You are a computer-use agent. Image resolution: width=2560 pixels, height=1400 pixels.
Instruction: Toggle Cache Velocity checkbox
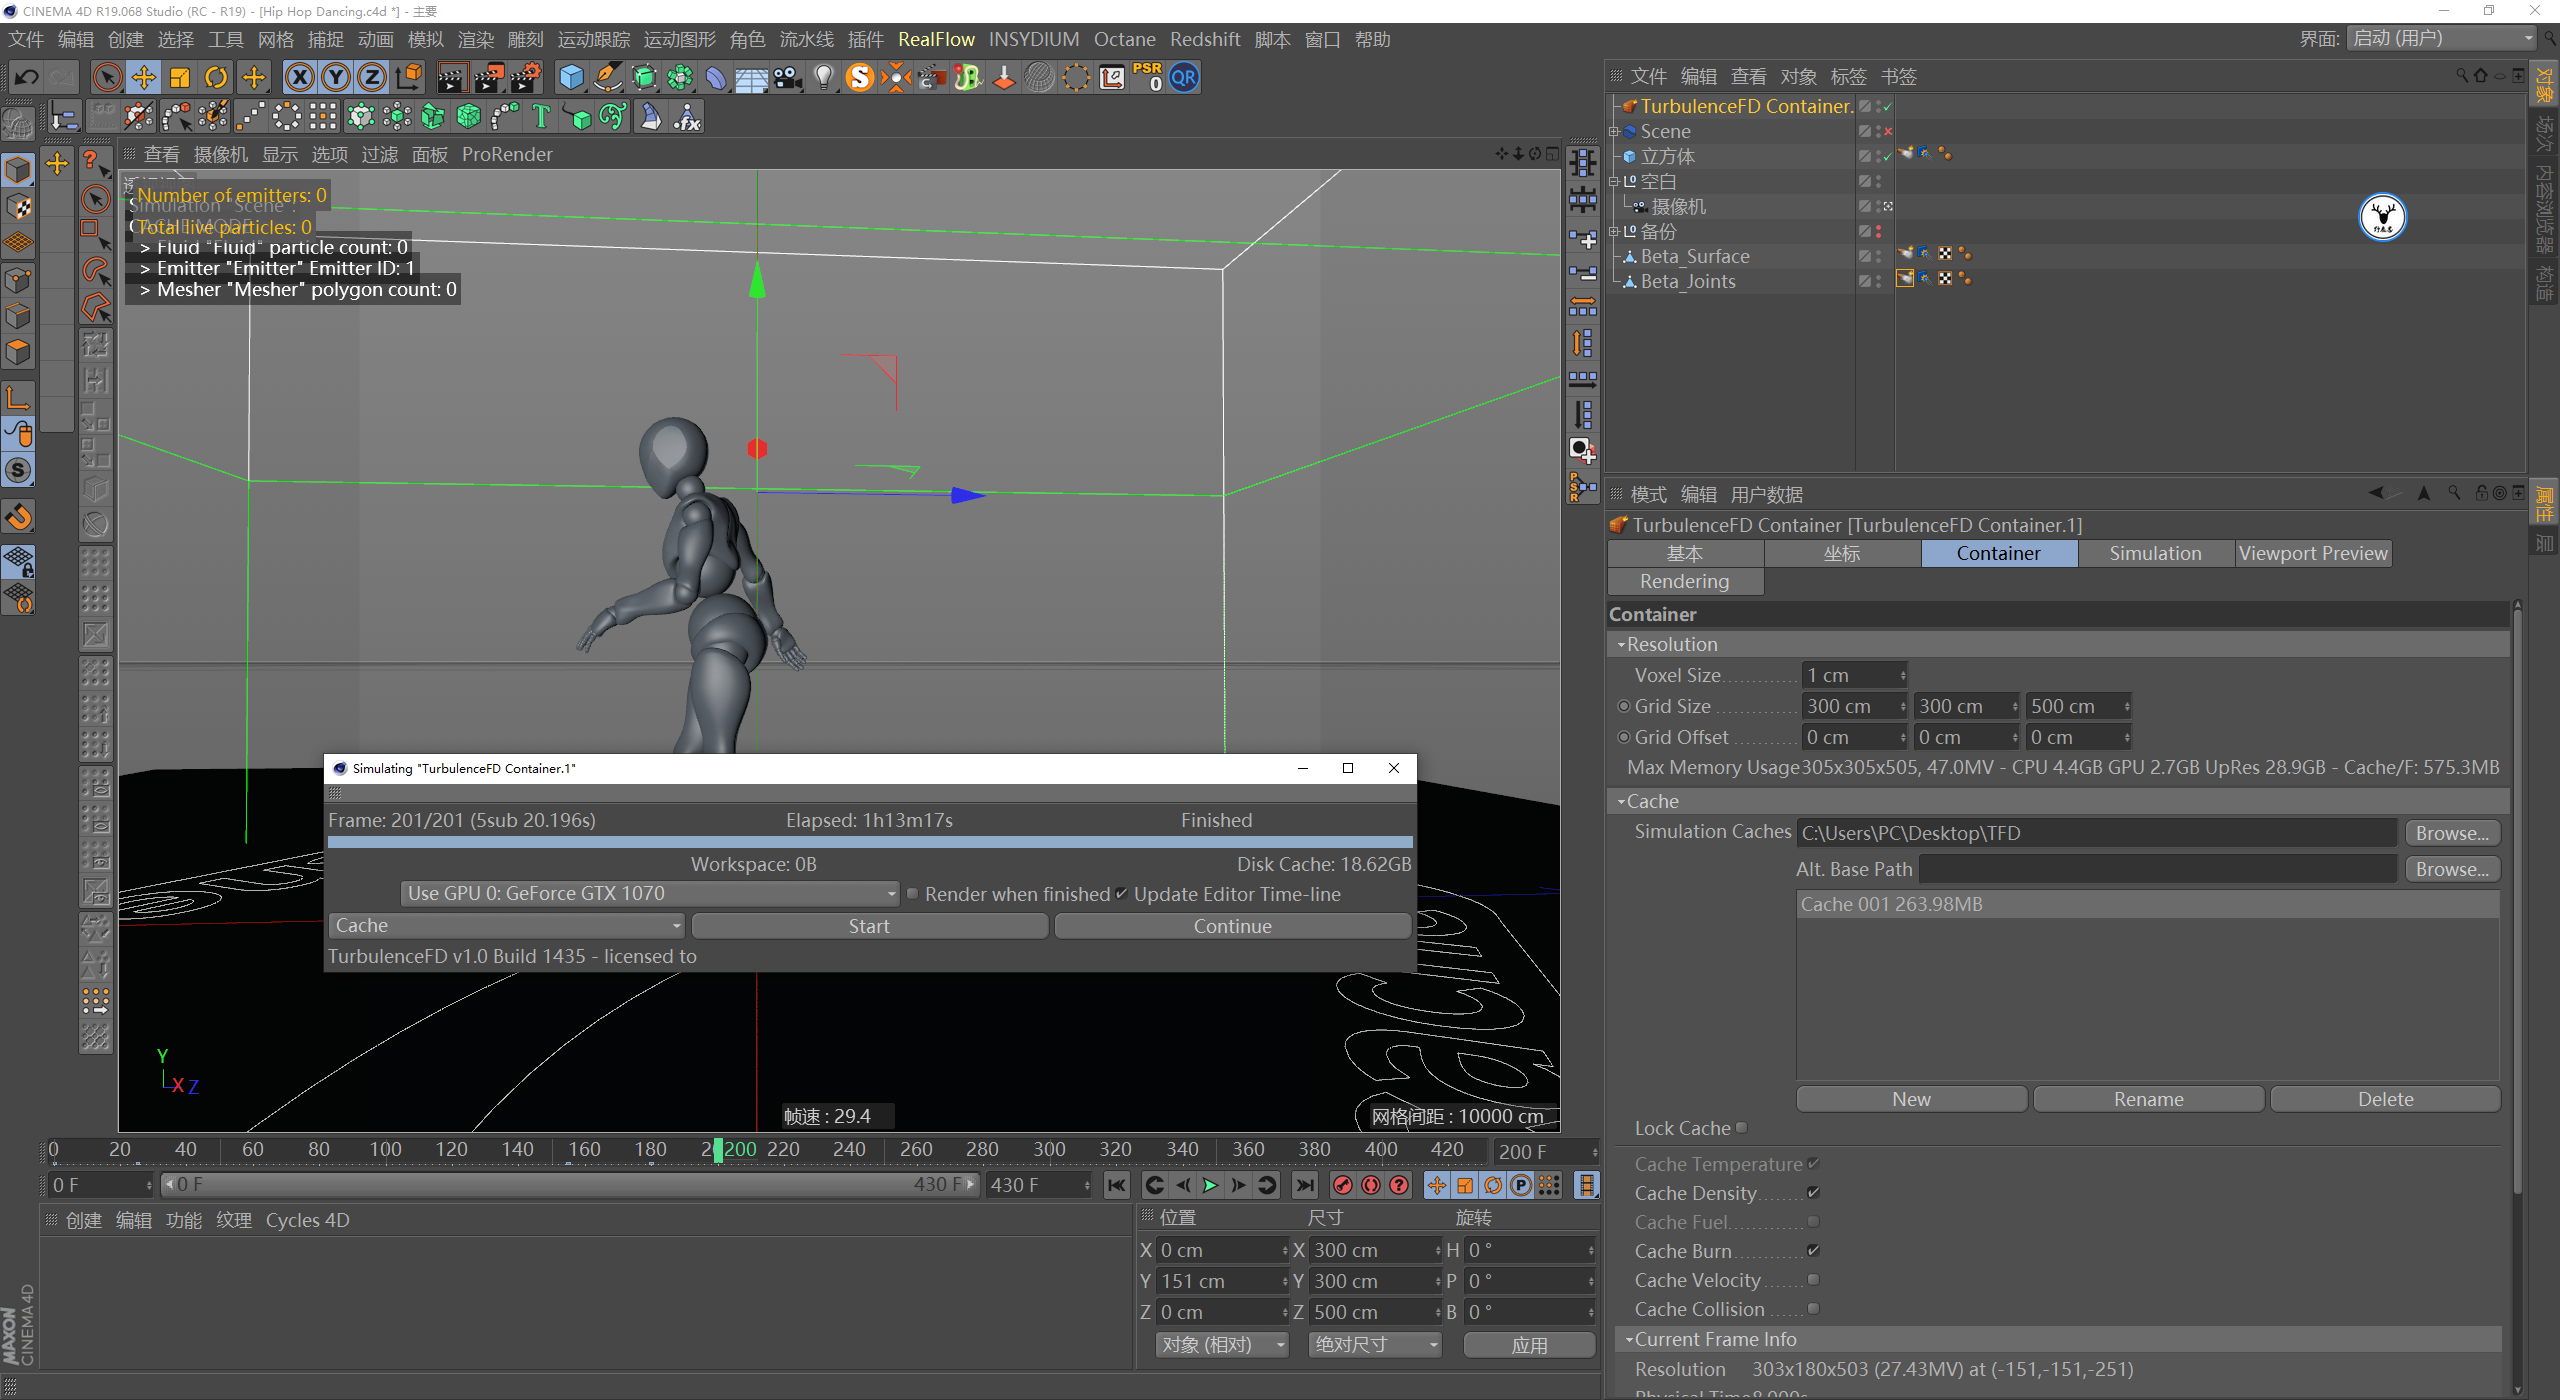[x=1813, y=1280]
